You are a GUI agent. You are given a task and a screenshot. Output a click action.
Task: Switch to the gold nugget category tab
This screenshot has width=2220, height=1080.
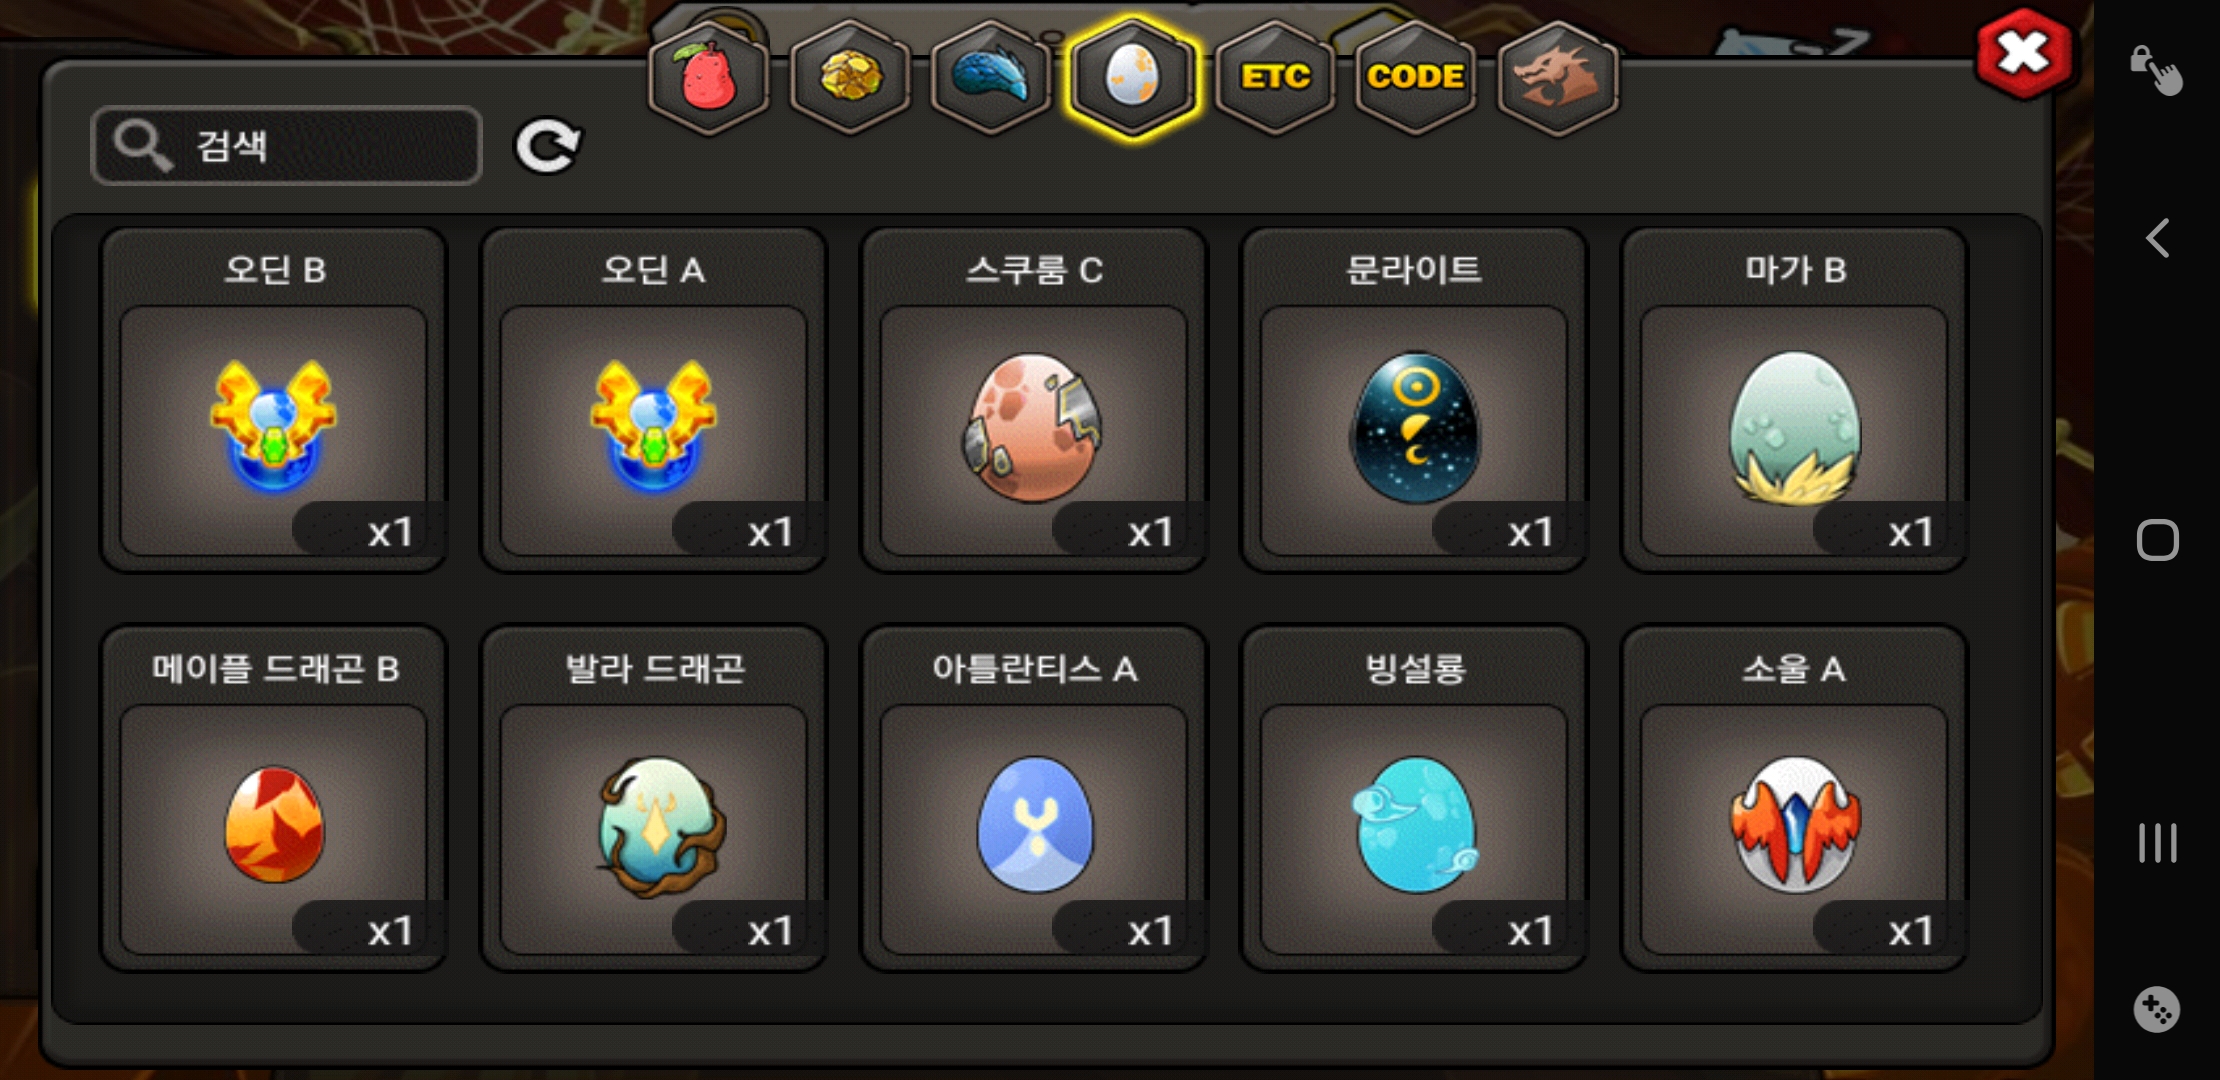[x=850, y=78]
